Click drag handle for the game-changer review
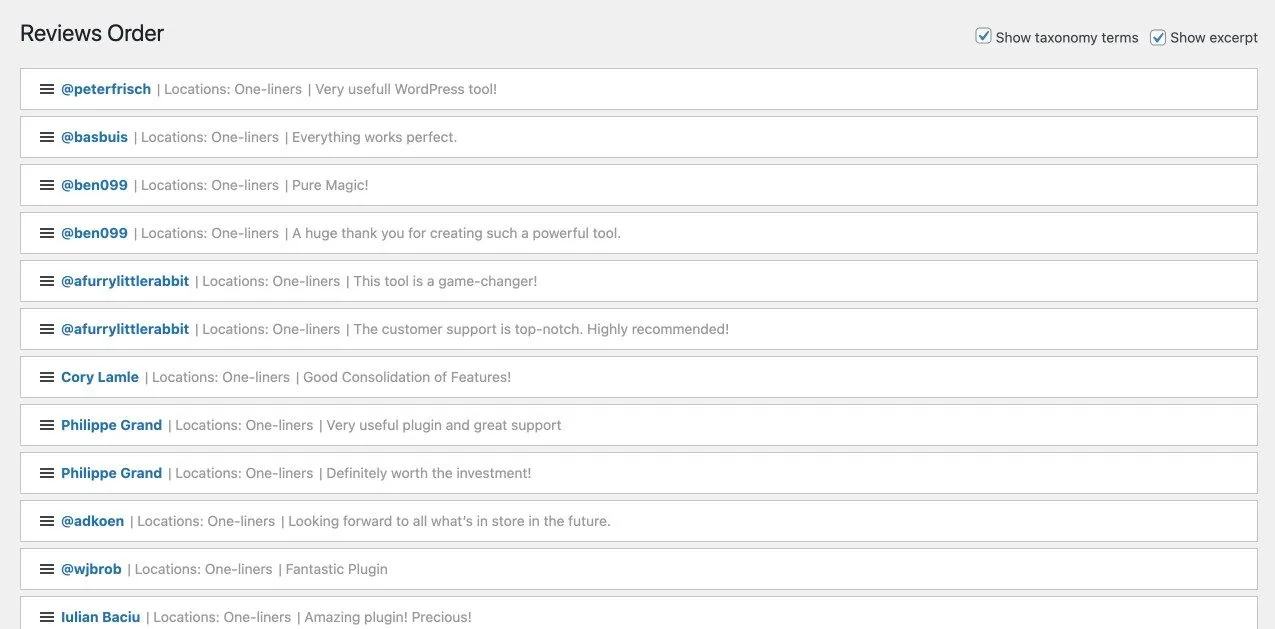 [x=47, y=281]
